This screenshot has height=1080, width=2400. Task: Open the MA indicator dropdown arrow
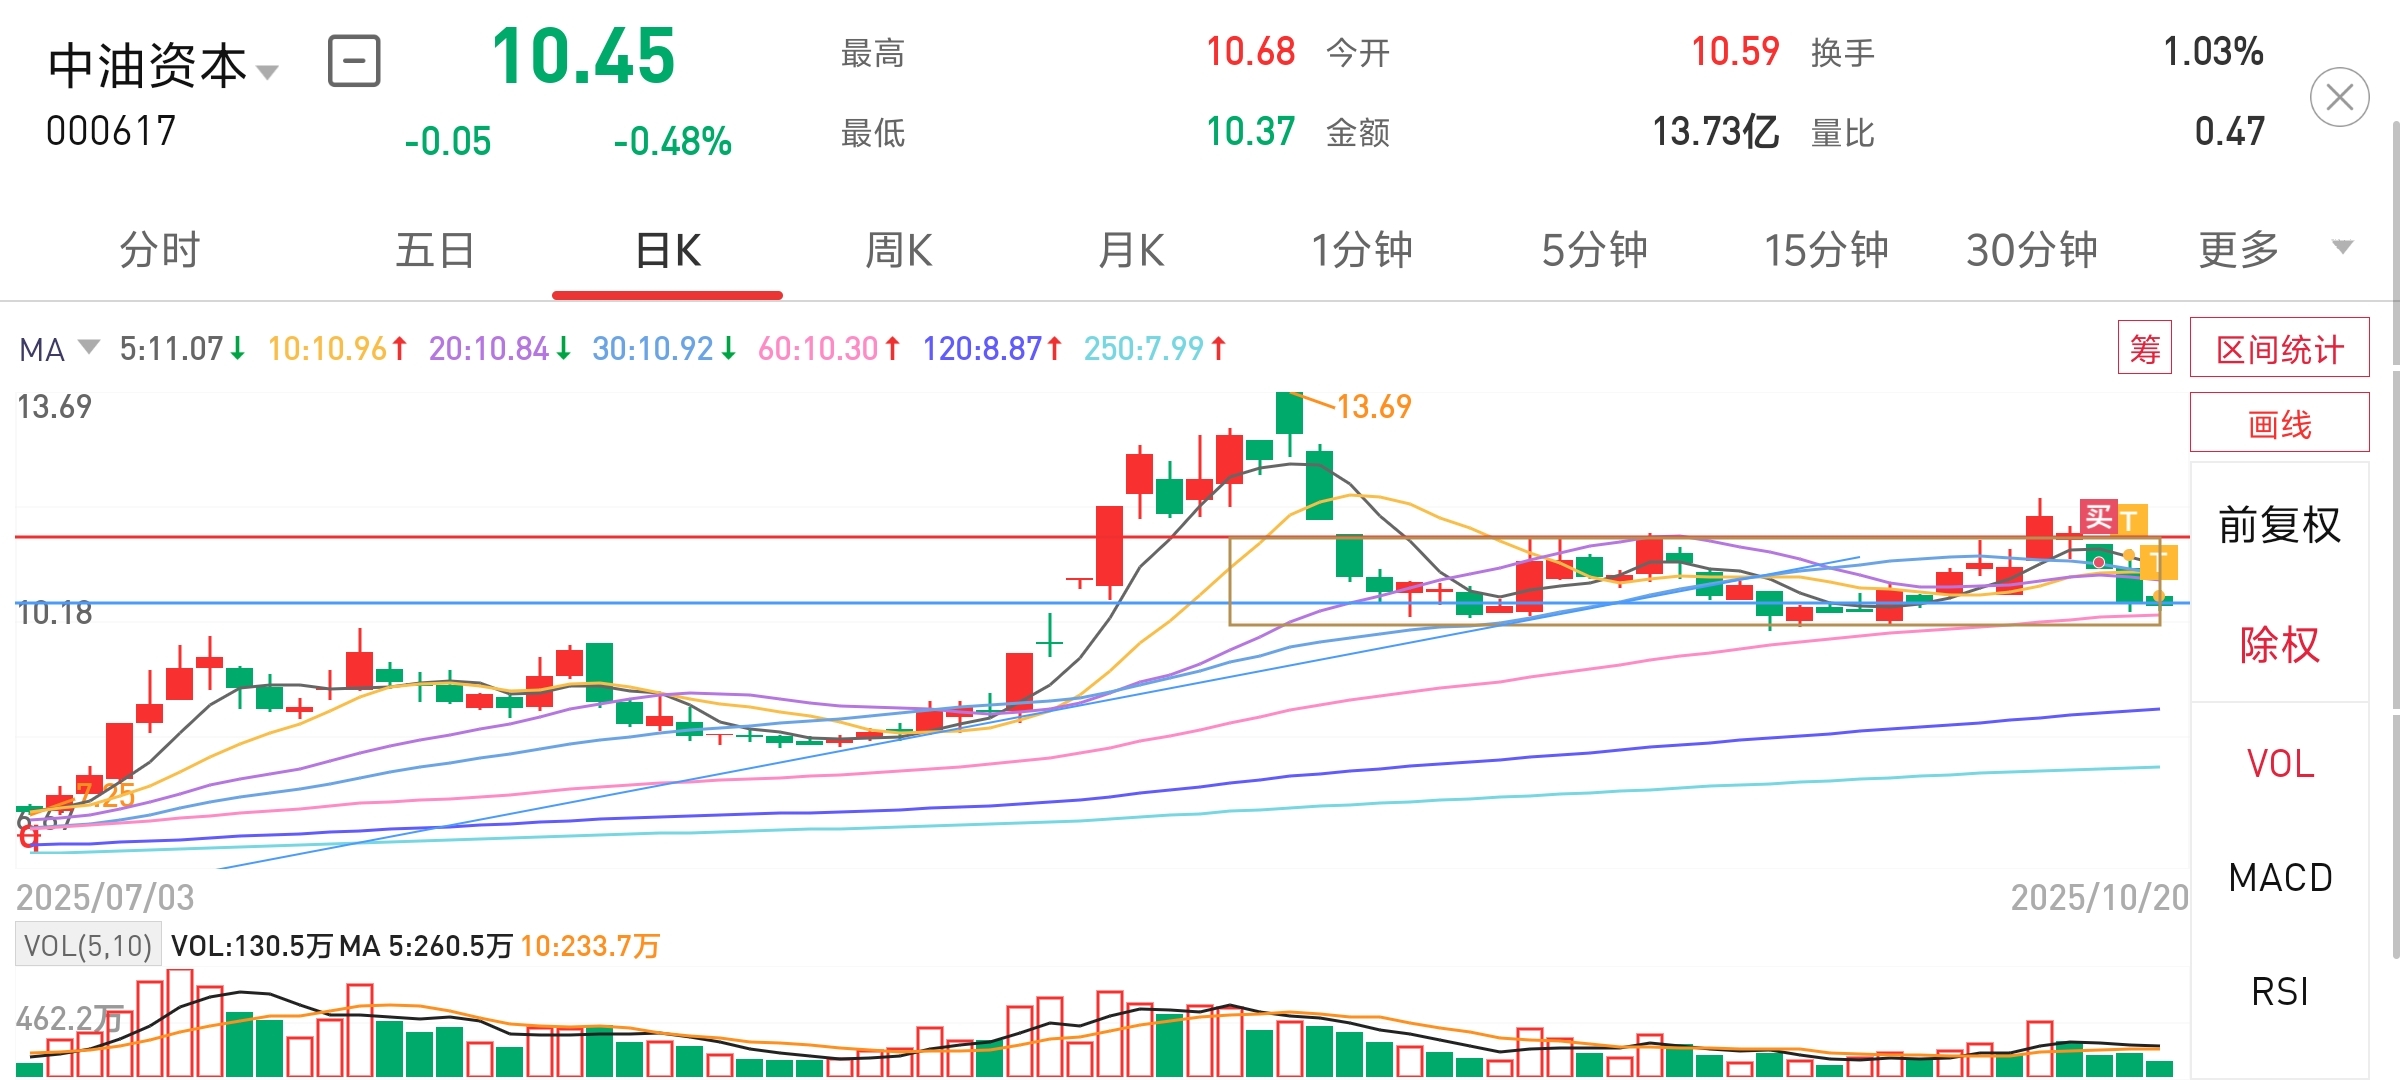89,347
